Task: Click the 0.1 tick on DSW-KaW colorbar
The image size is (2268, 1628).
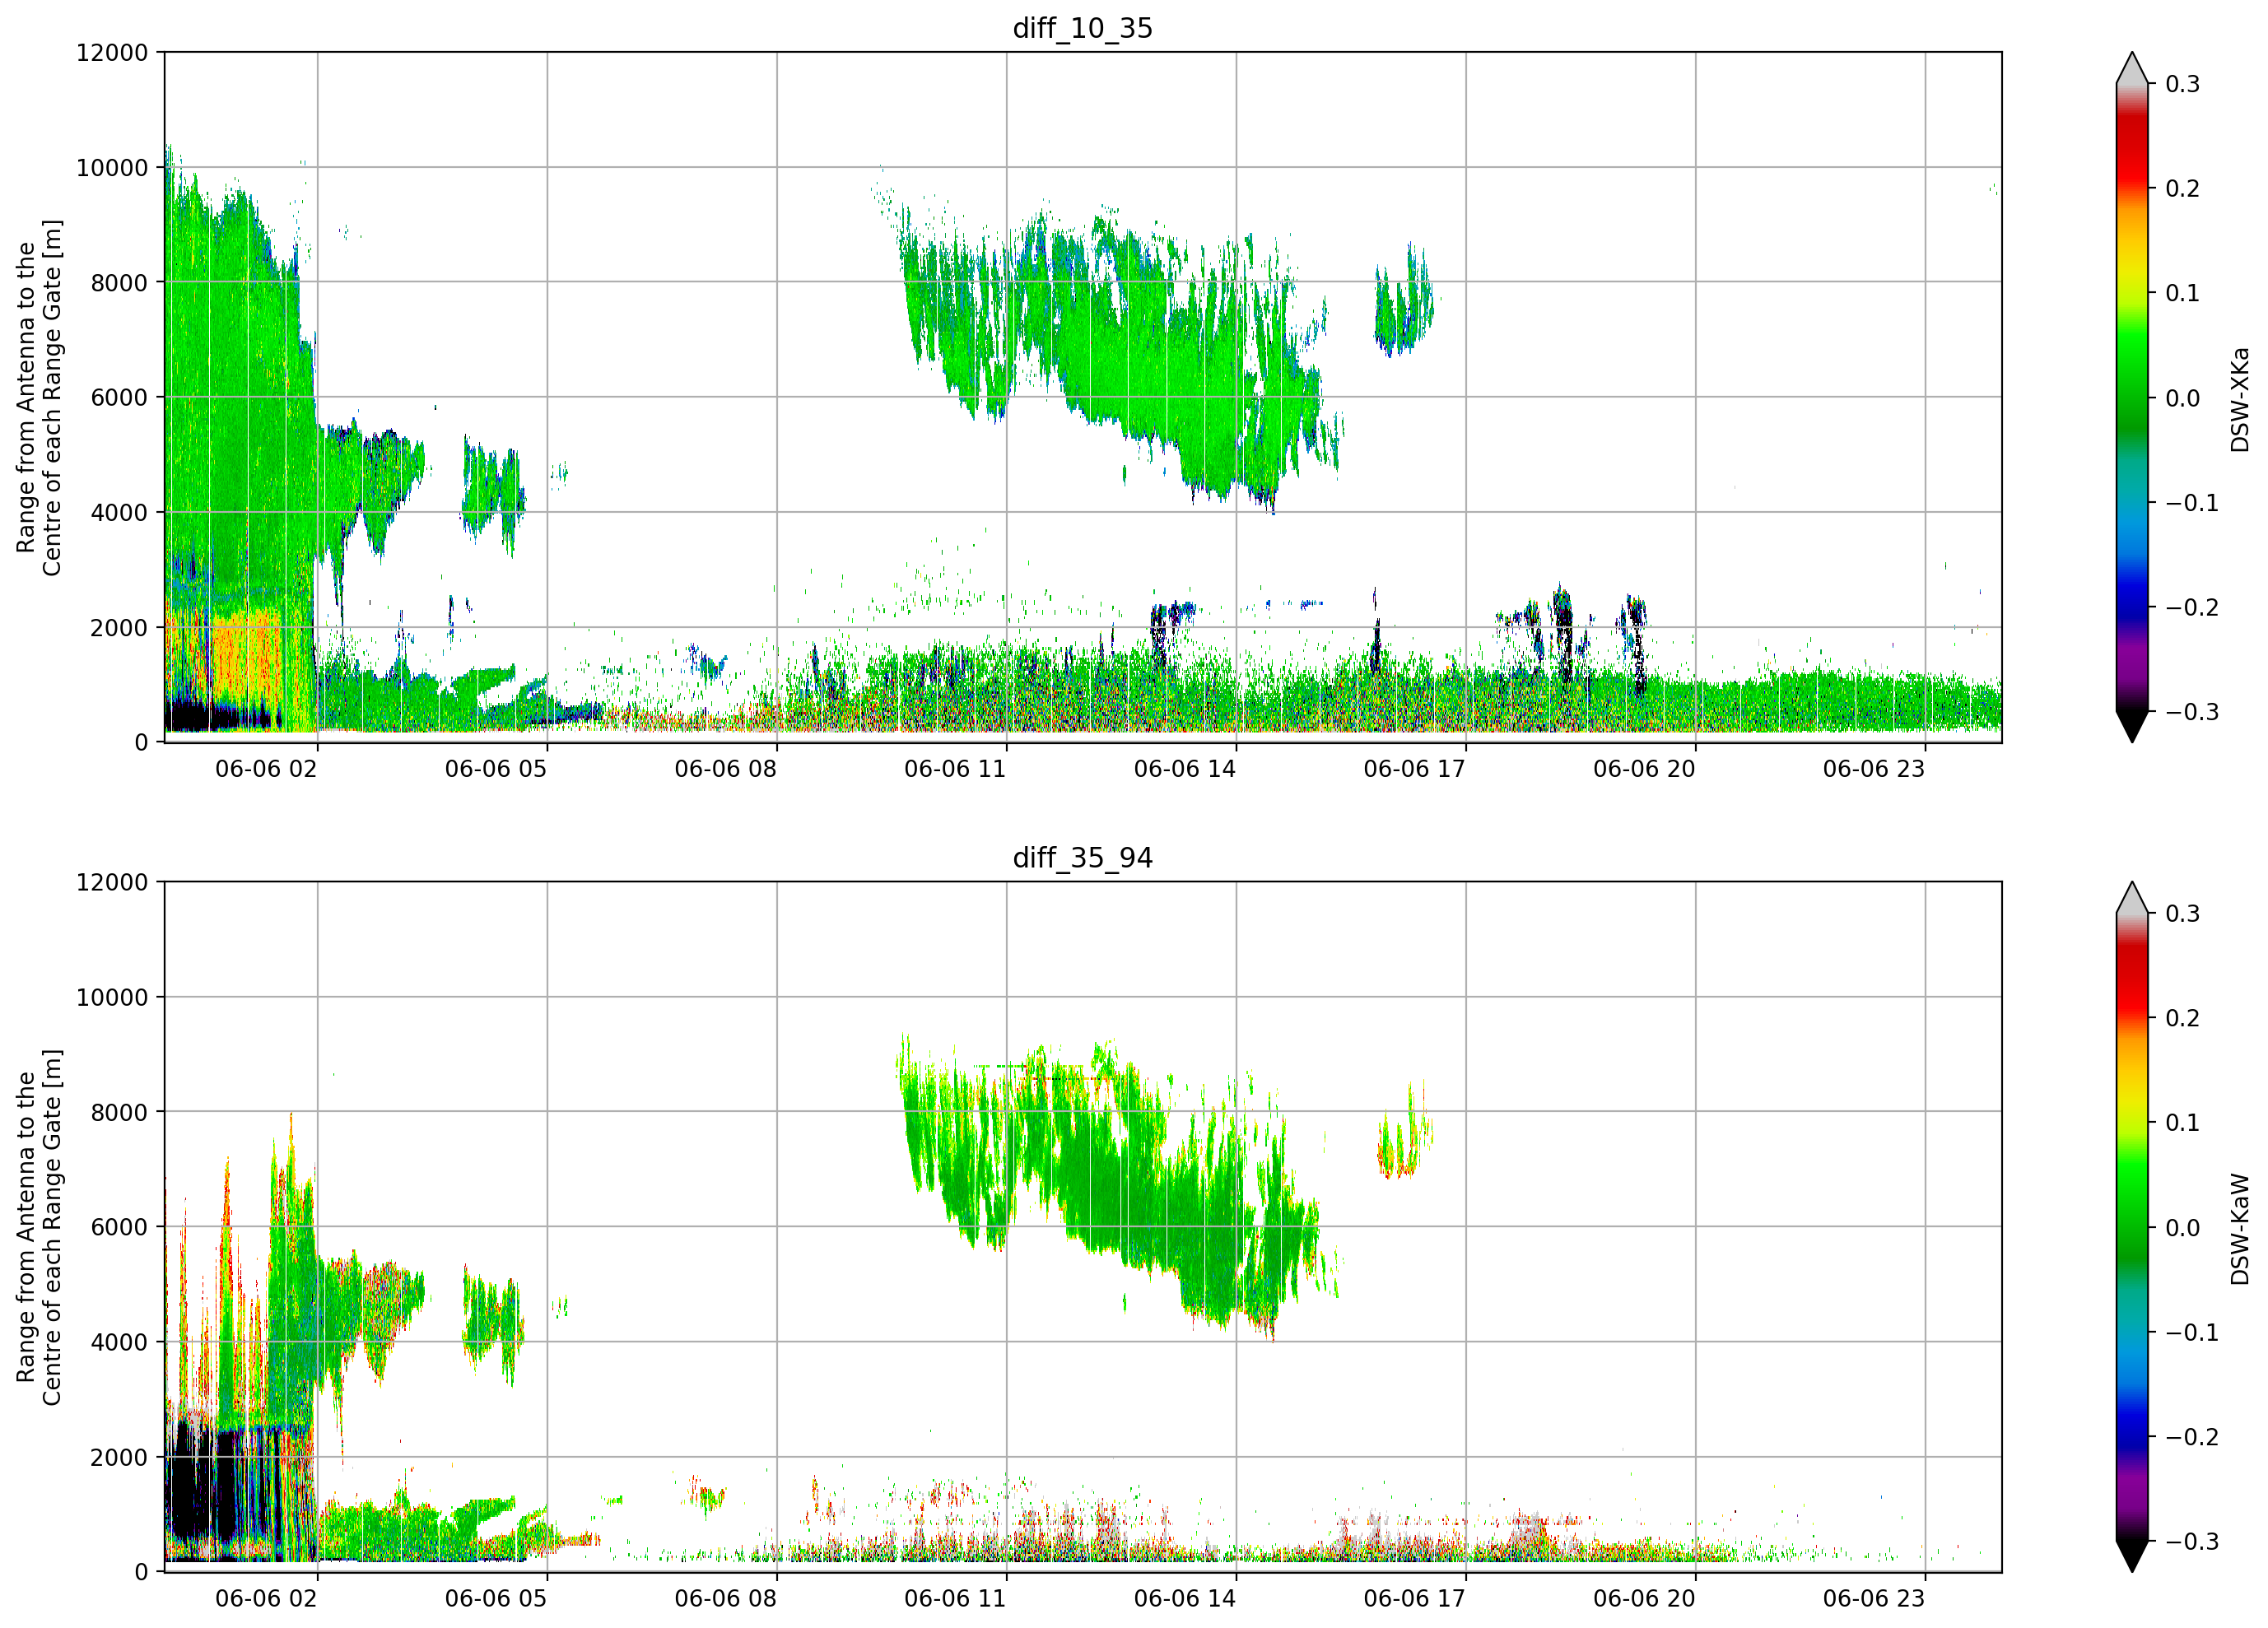Action: click(x=2183, y=1124)
